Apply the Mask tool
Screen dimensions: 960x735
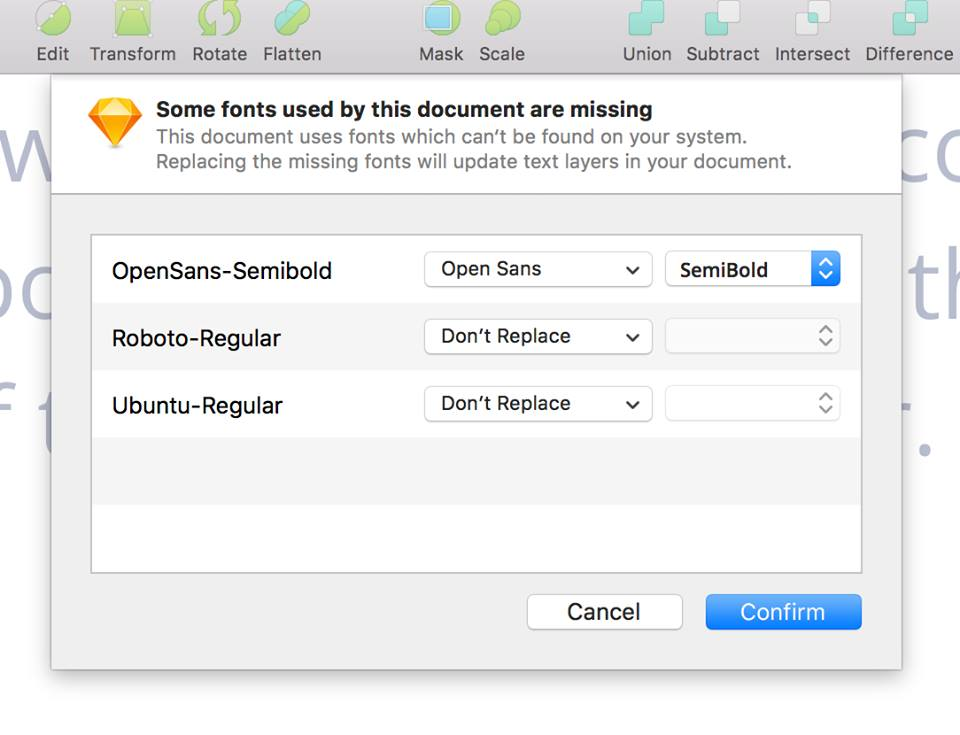tap(441, 18)
